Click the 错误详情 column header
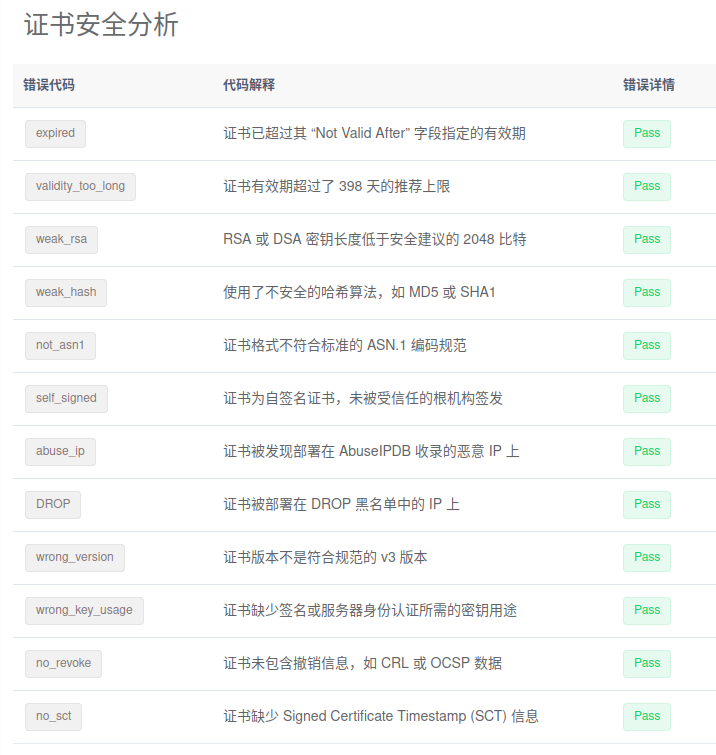Image resolution: width=716 pixels, height=755 pixels. pos(649,85)
